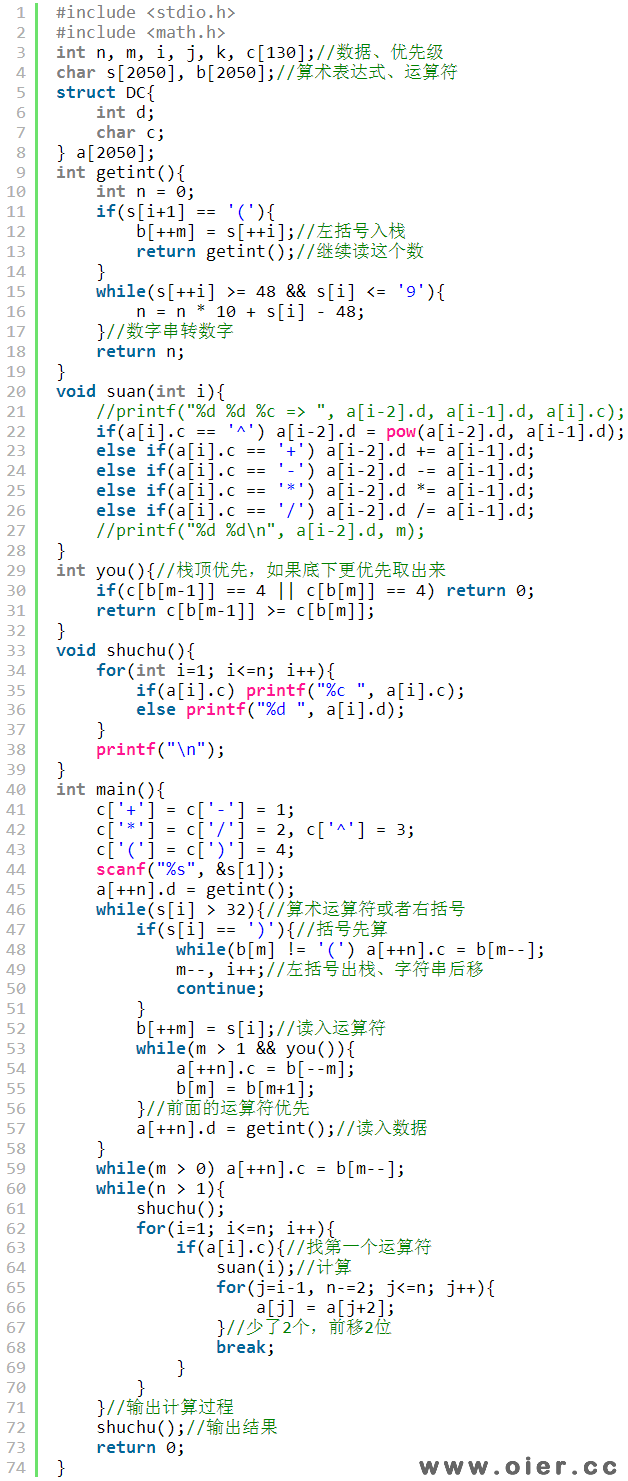
Task: Click the 'void shuchu(){' function header
Action: click(126, 650)
